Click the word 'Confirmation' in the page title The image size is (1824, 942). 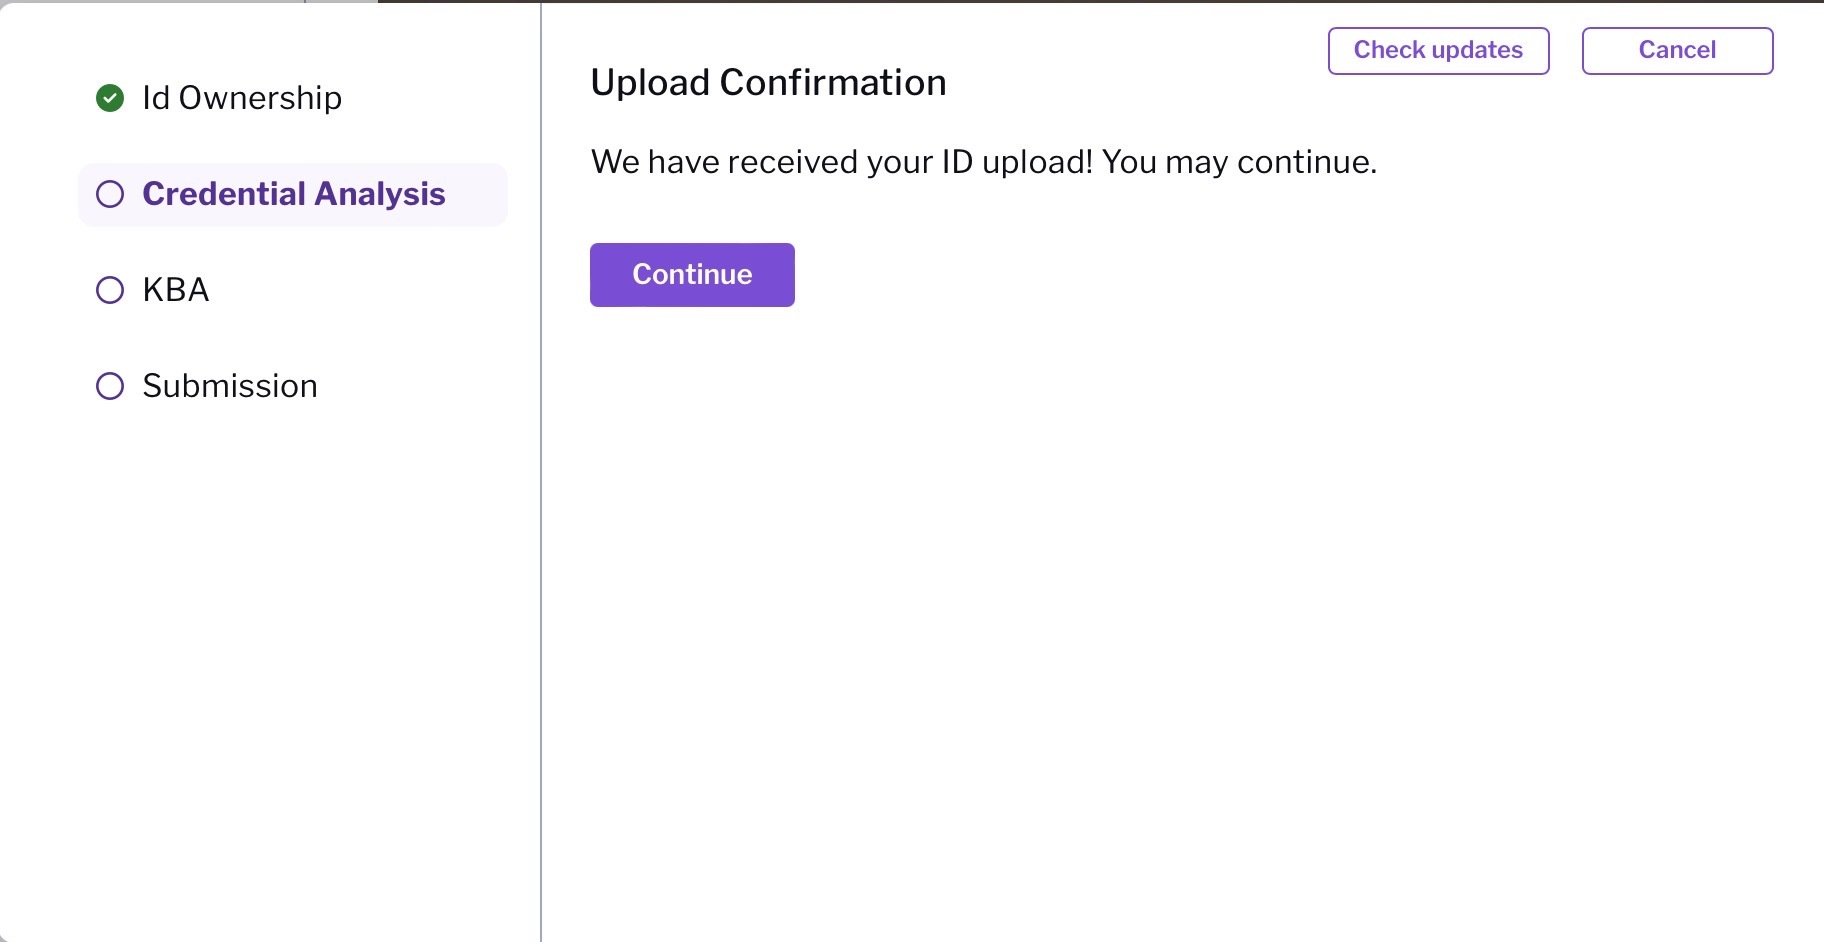[x=833, y=83]
